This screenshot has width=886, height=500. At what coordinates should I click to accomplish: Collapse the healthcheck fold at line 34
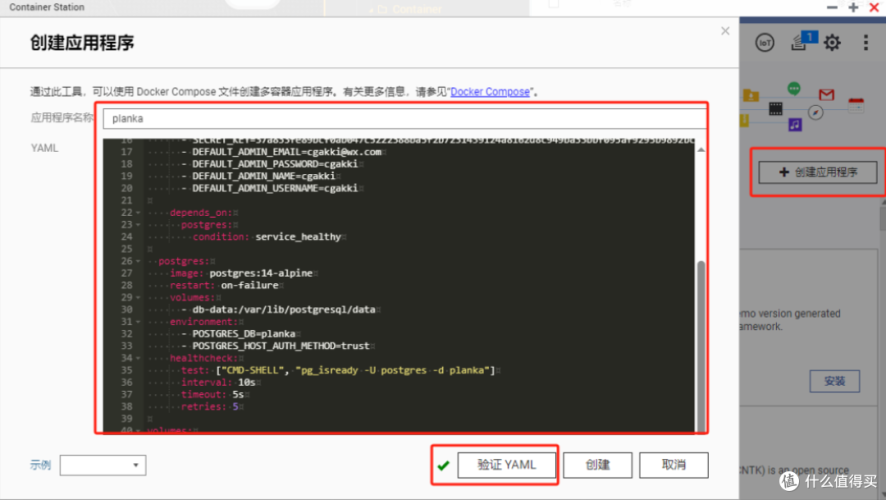pos(138,358)
